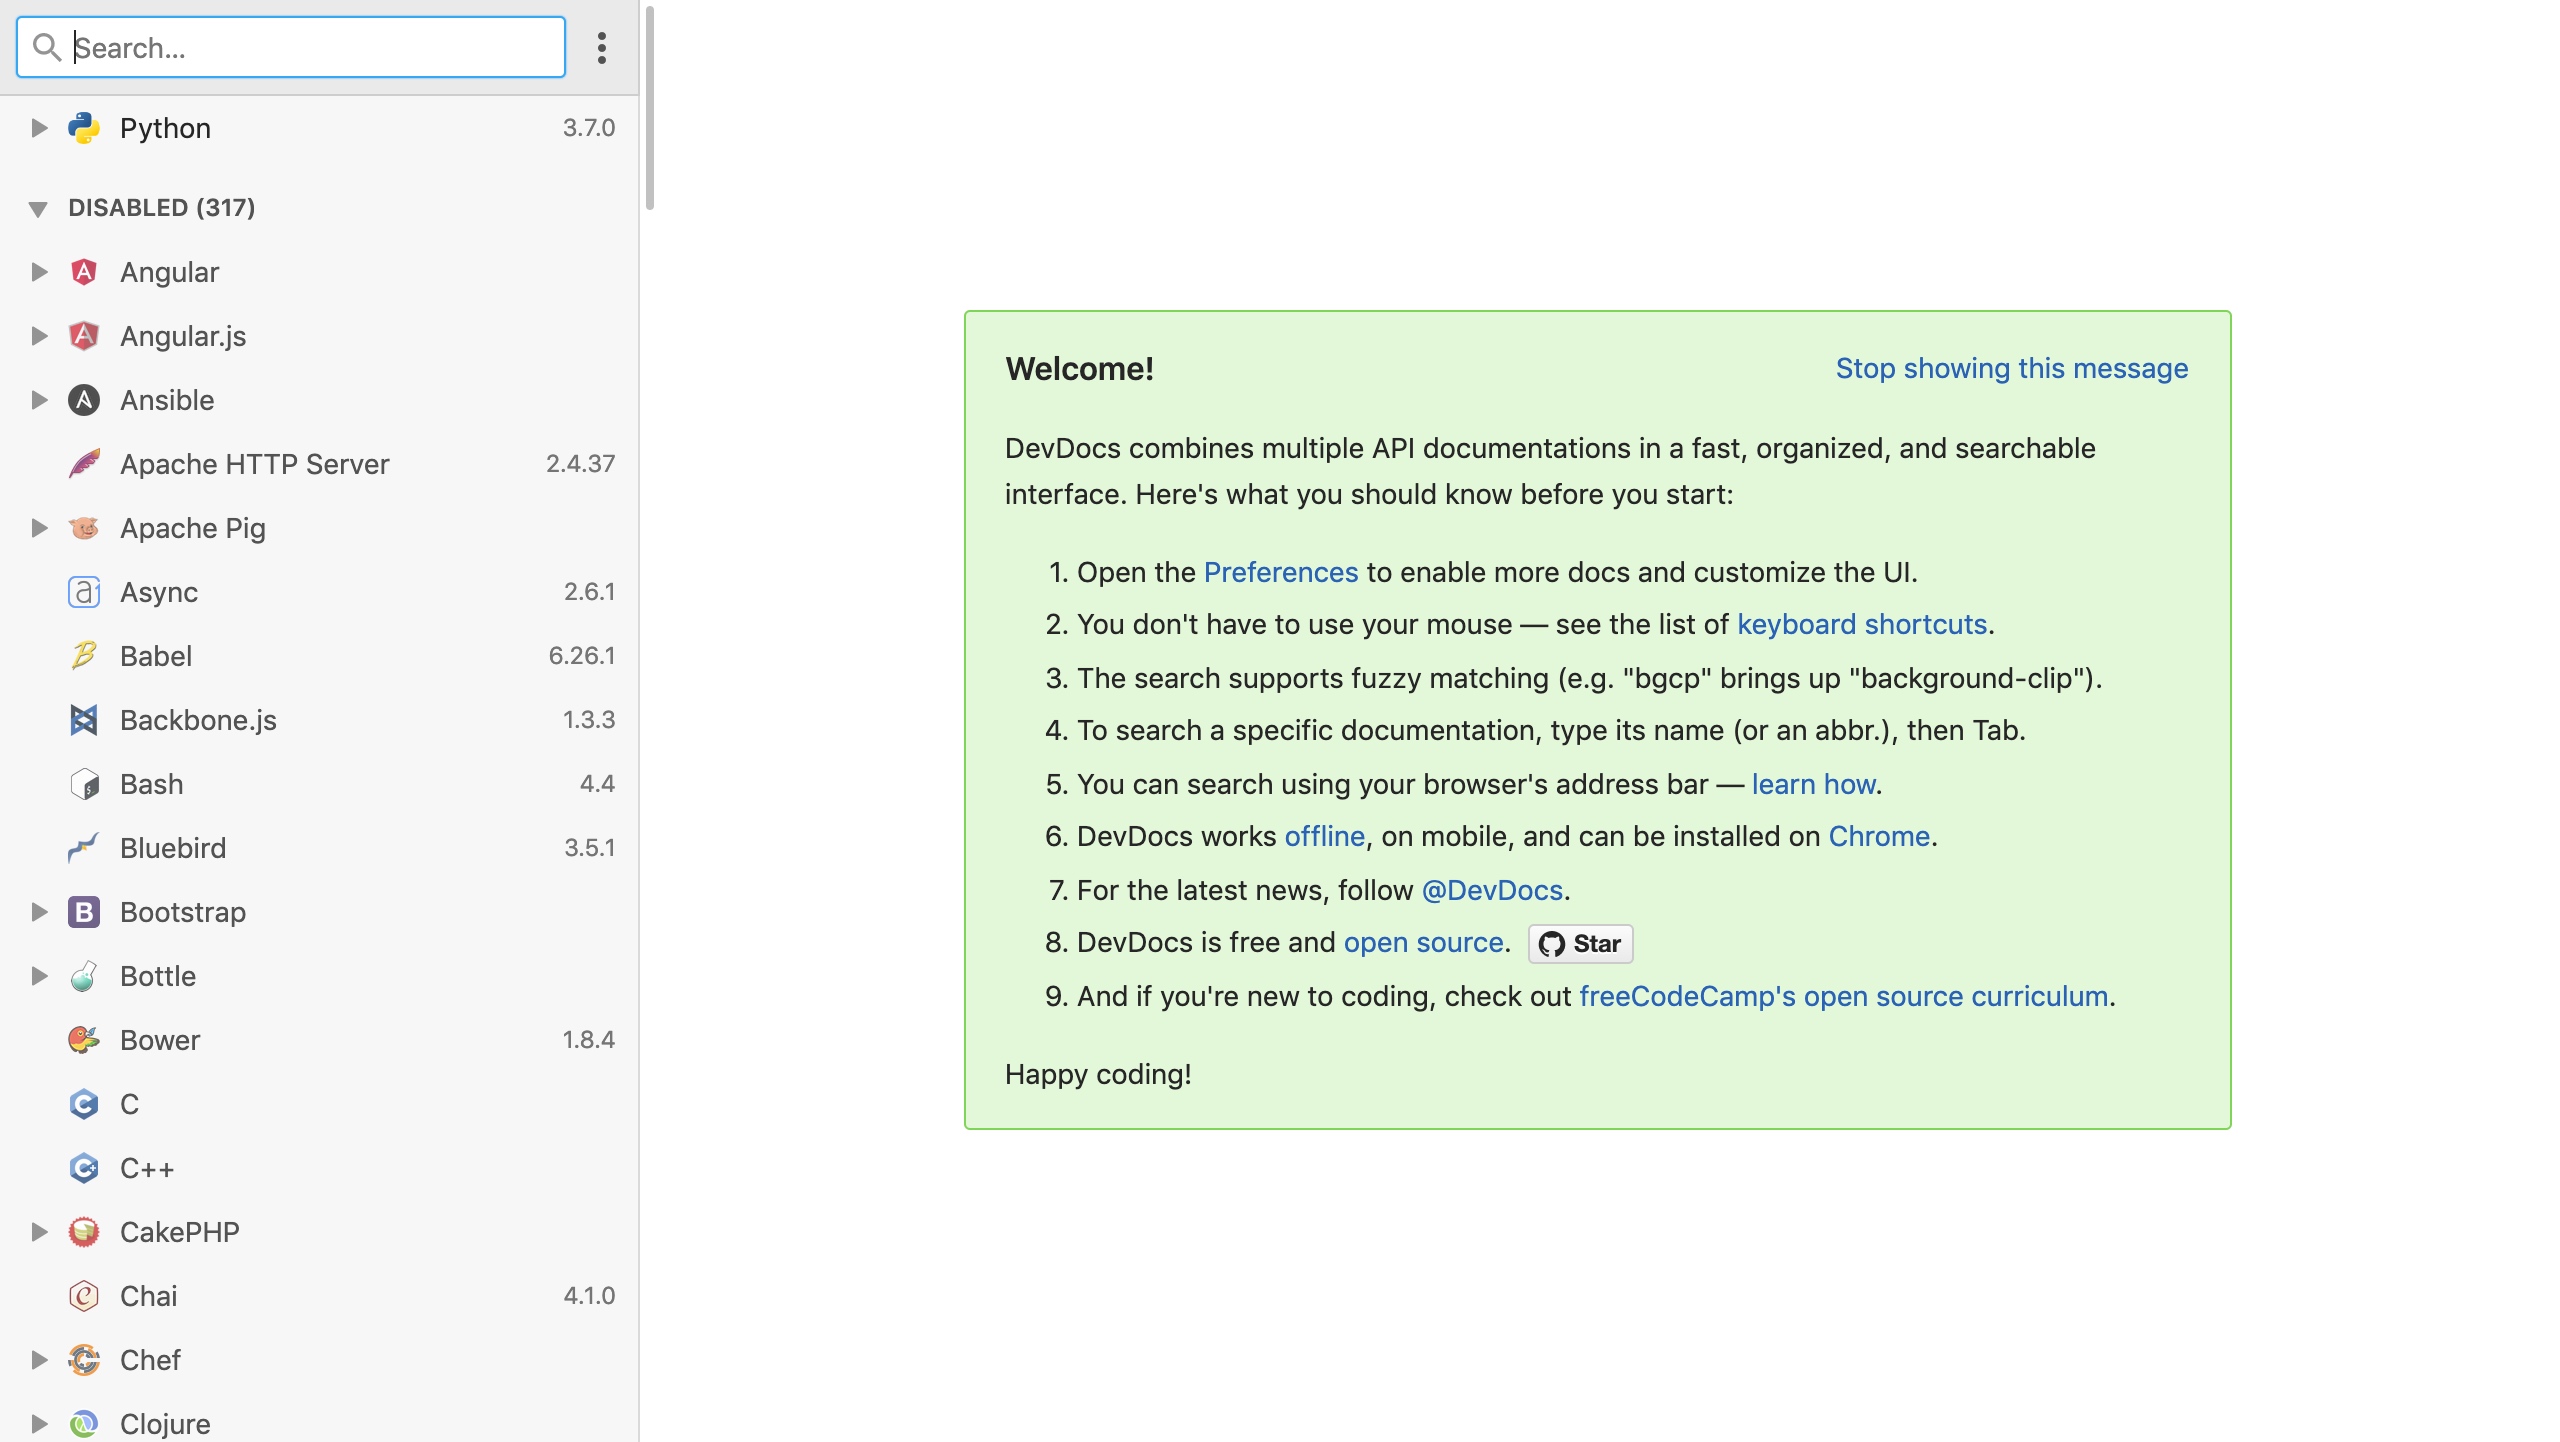This screenshot has width=2560, height=1442.
Task: Click the Angular logo icon
Action: click(x=84, y=272)
